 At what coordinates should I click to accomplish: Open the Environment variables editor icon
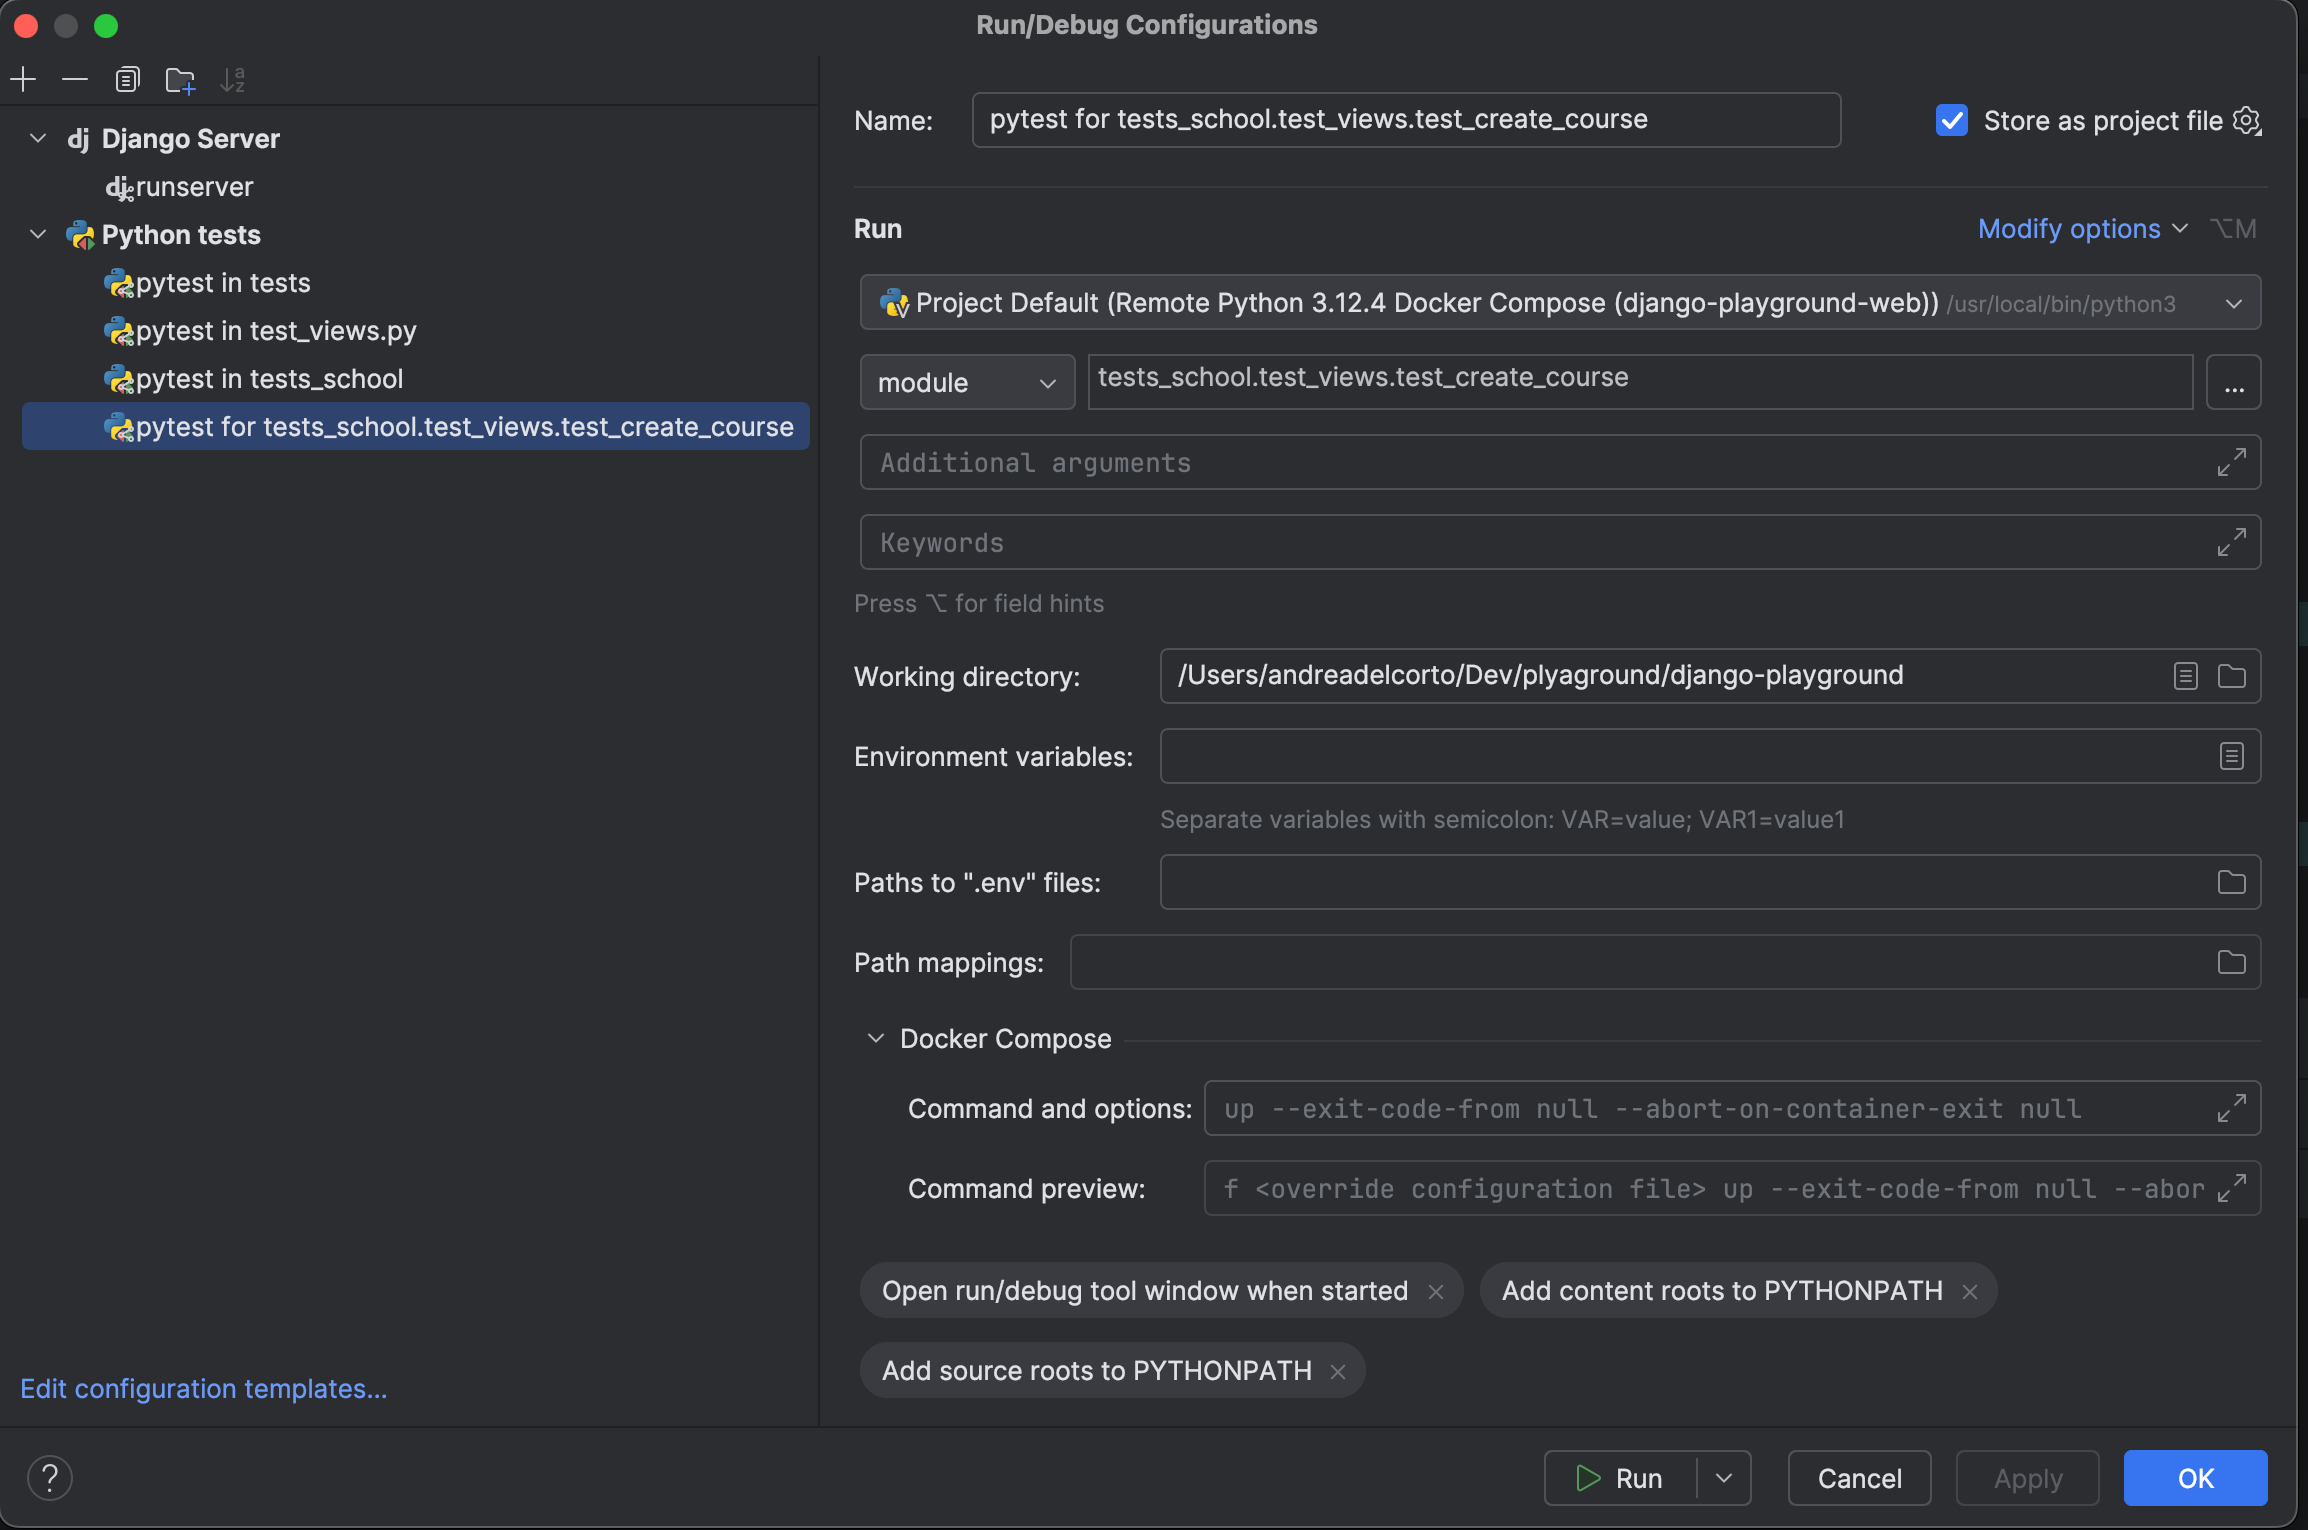click(x=2231, y=756)
